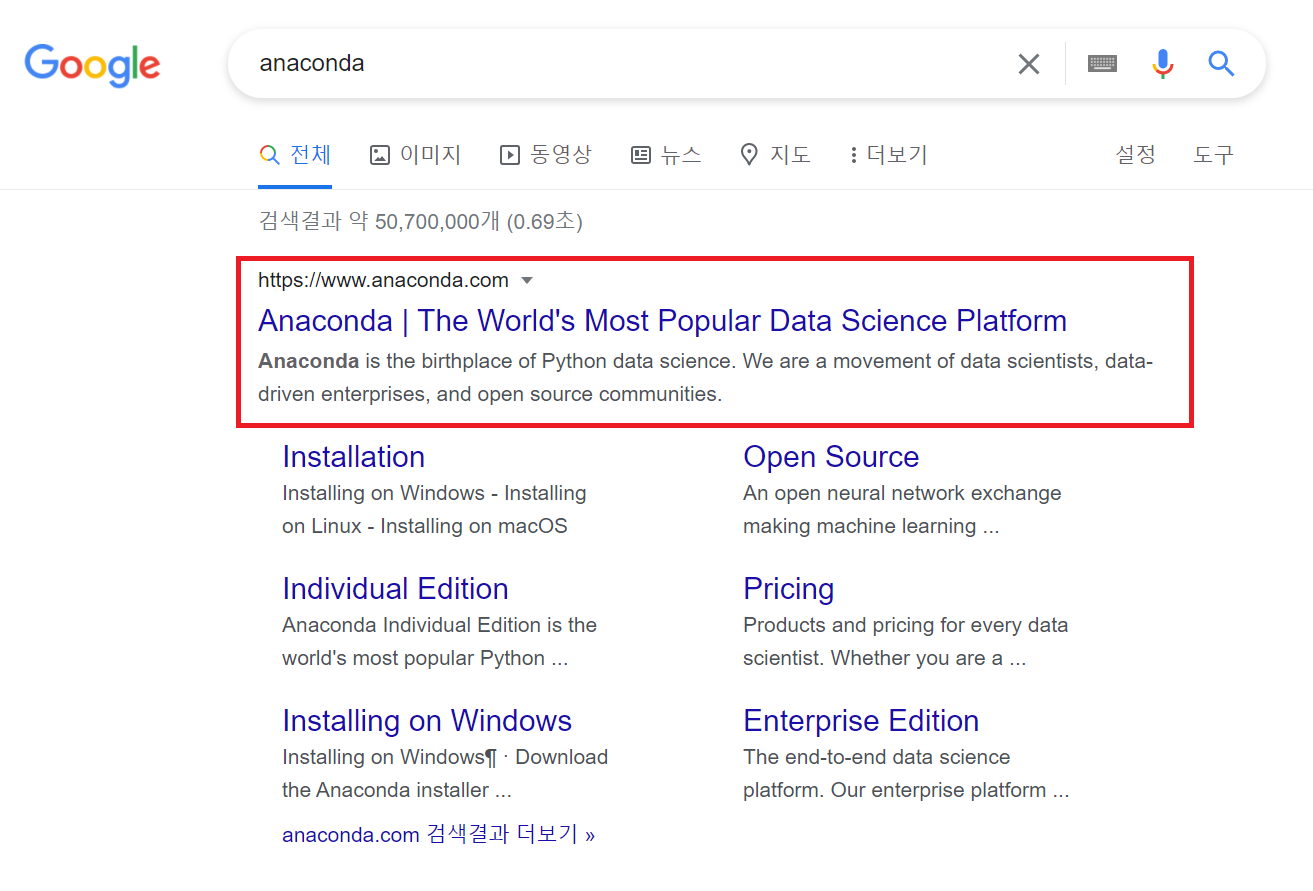Open the Enterprise Edition sitelink
The height and width of the screenshot is (891, 1313).
(861, 721)
